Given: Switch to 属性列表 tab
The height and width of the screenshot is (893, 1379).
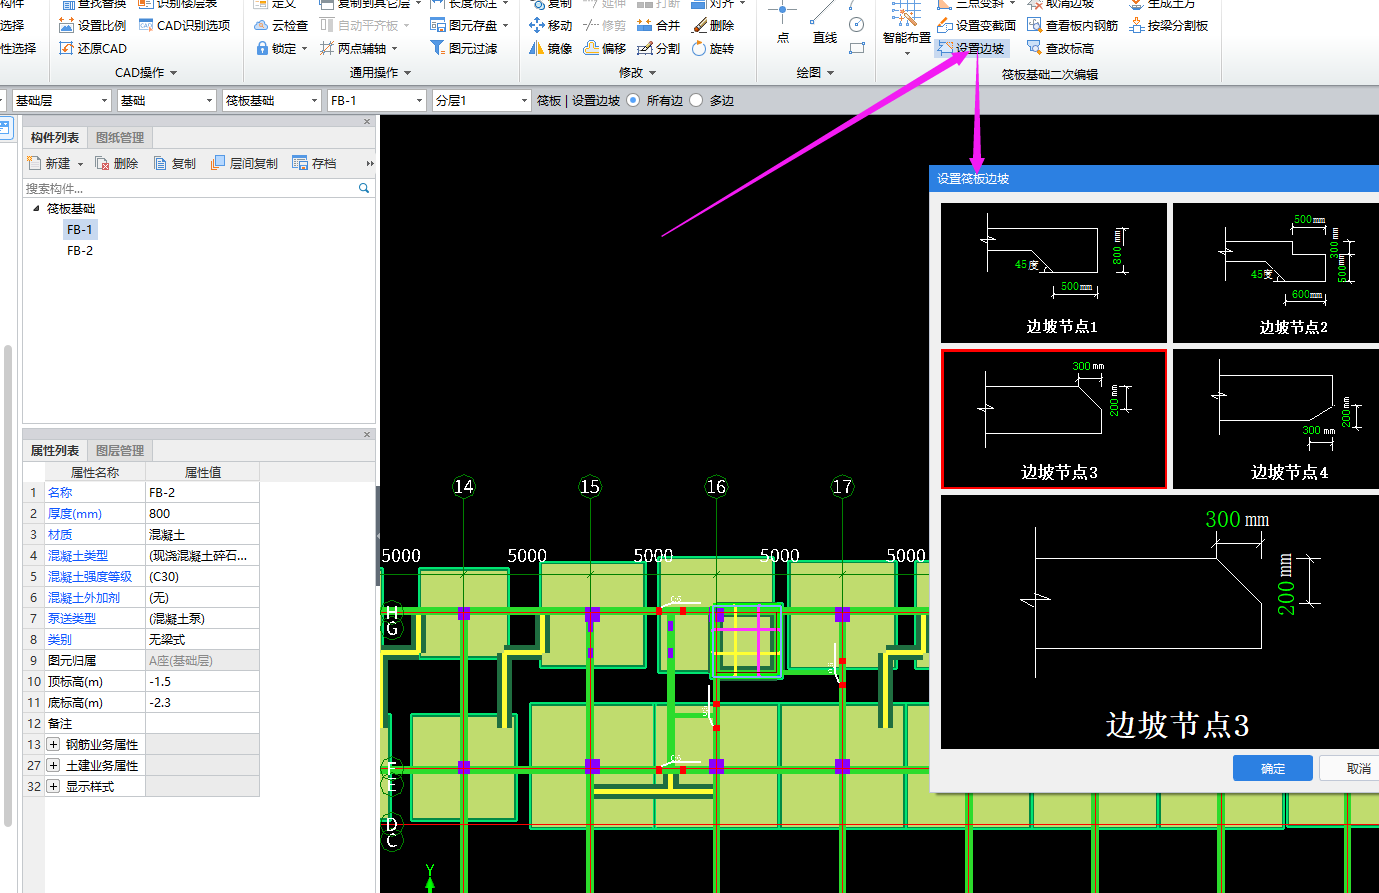Looking at the screenshot, I should (x=55, y=451).
